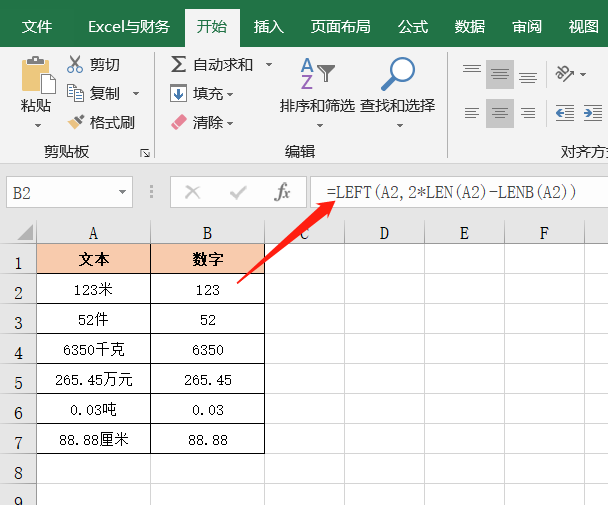This screenshot has height=505, width=608.
Task: Open the Formulas (公式) ribbon tab
Action: pyautogui.click(x=413, y=27)
